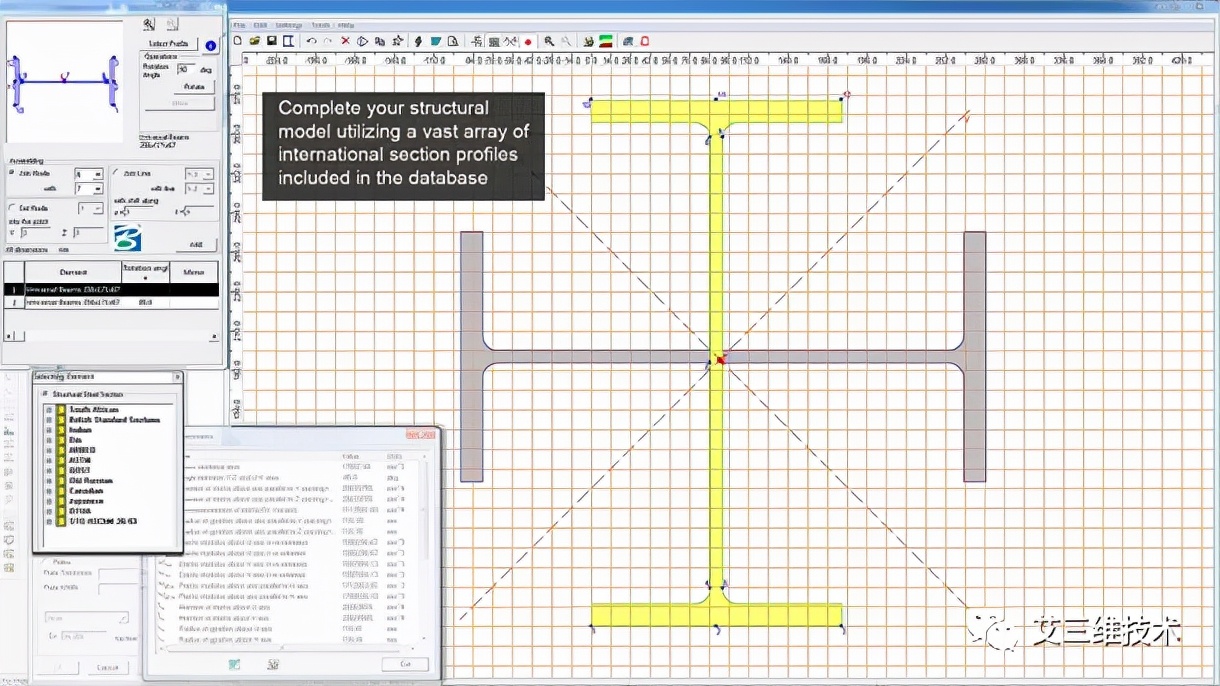Click the Rotation Angle input field
This screenshot has width=1220, height=686.
pyautogui.click(x=184, y=70)
